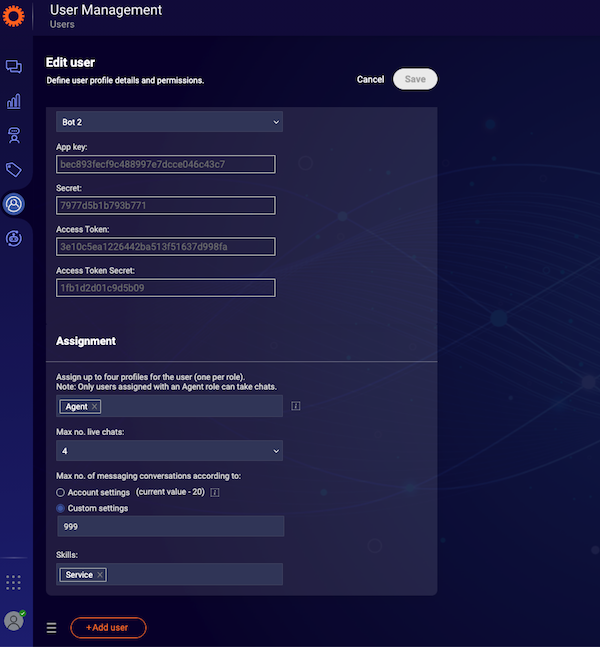The image size is (600, 647).
Task: Click the "Max no. live chats:" label
Action: 90,432
